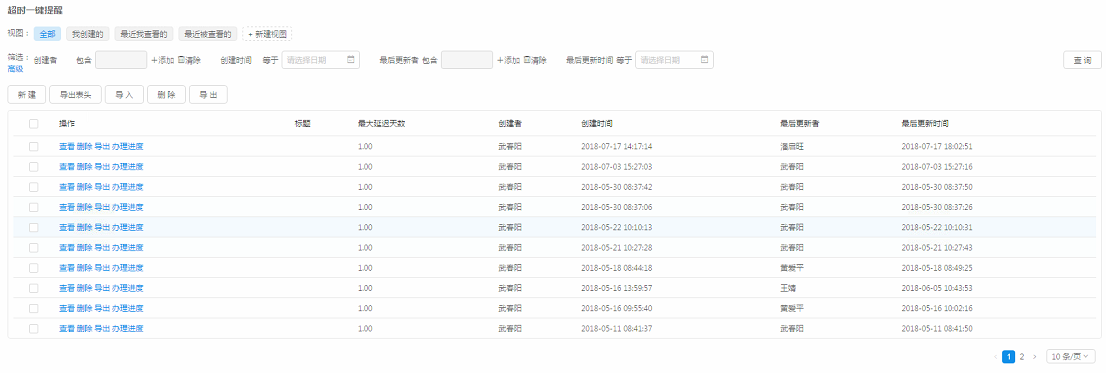Click the toolbar 导出 button

coord(208,94)
